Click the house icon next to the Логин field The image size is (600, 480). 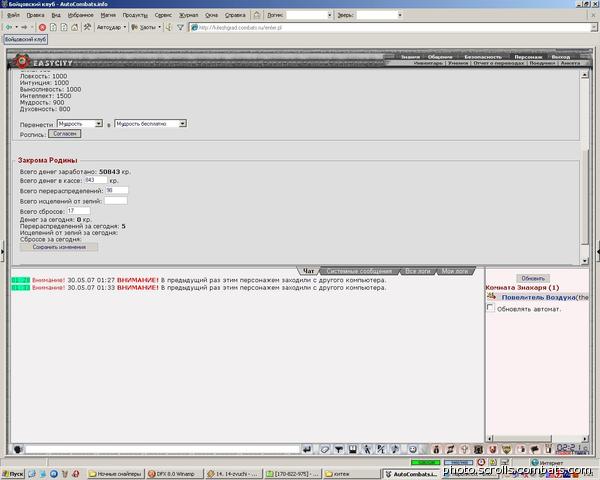[x=257, y=15]
